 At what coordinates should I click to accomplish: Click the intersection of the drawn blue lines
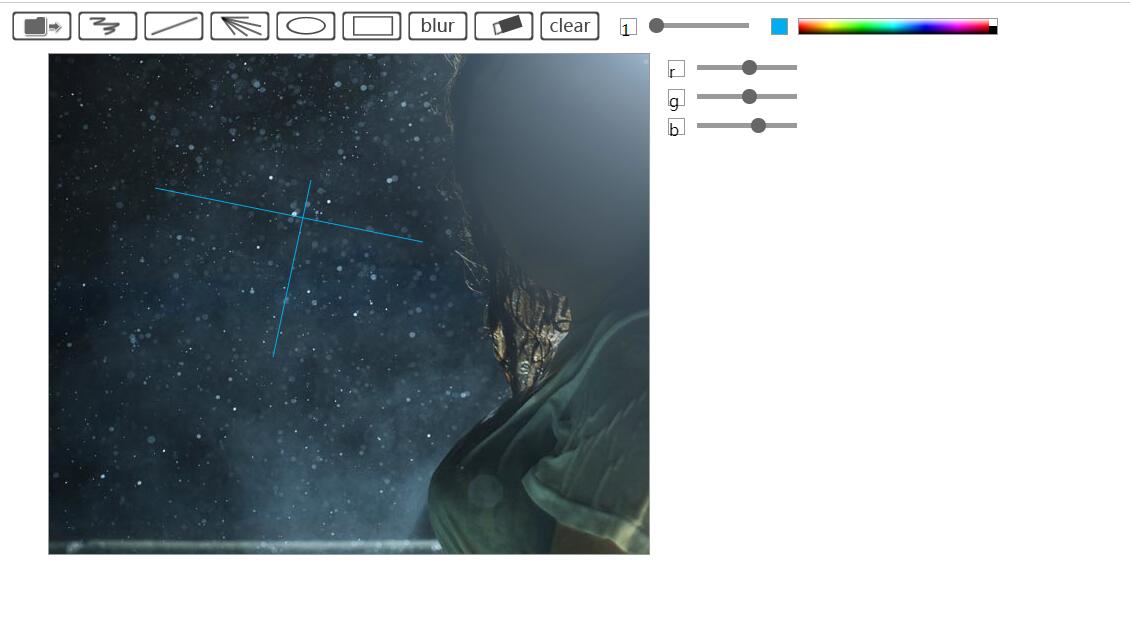(304, 216)
